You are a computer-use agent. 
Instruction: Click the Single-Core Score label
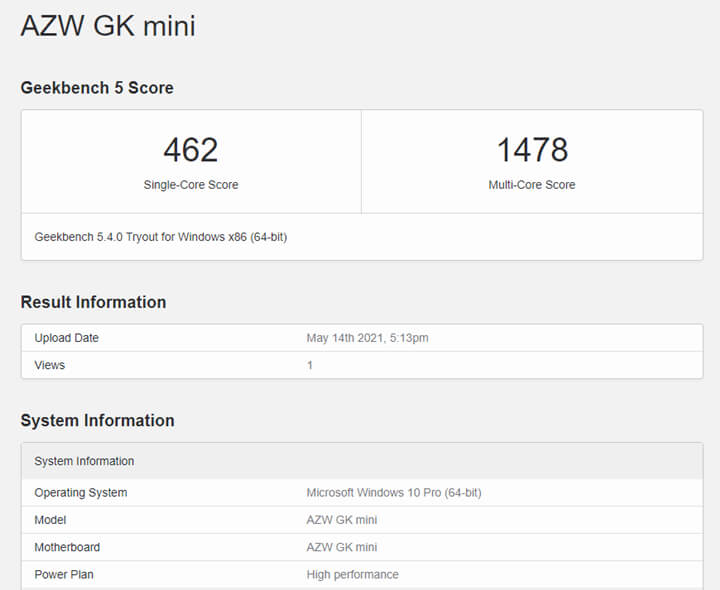point(191,185)
